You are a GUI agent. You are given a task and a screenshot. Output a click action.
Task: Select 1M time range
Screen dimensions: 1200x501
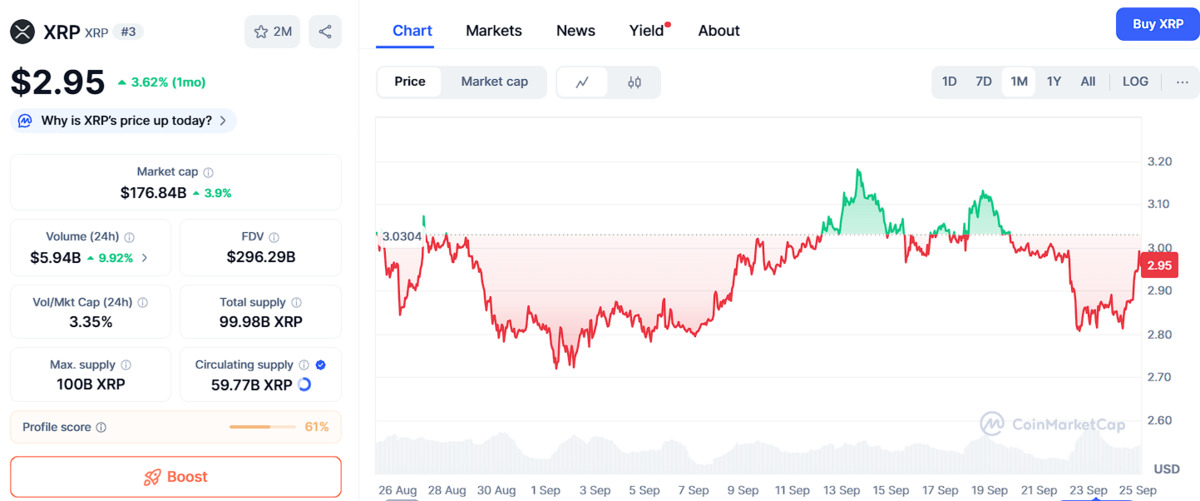(x=1018, y=82)
